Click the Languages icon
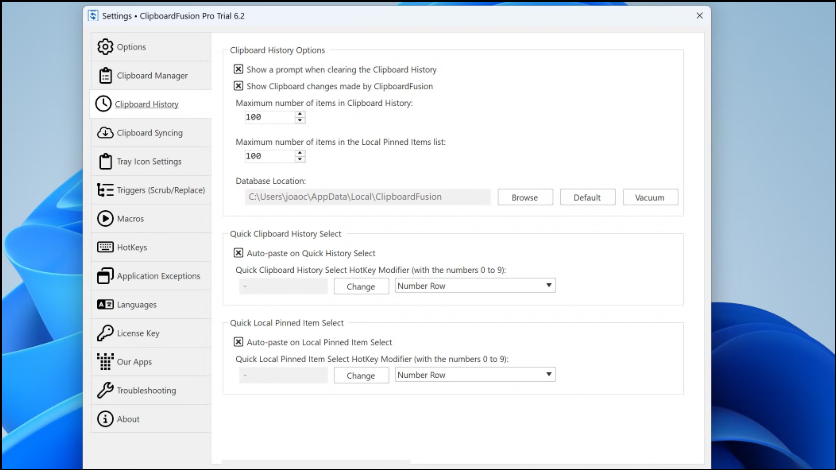Viewport: 836px width, 470px height. click(x=105, y=304)
